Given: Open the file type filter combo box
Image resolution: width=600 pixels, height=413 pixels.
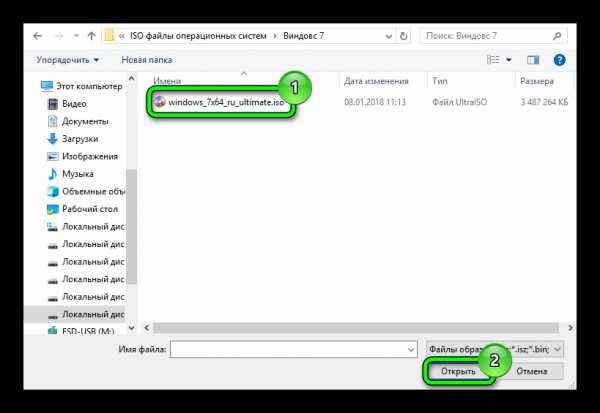Looking at the screenshot, I should (494, 349).
